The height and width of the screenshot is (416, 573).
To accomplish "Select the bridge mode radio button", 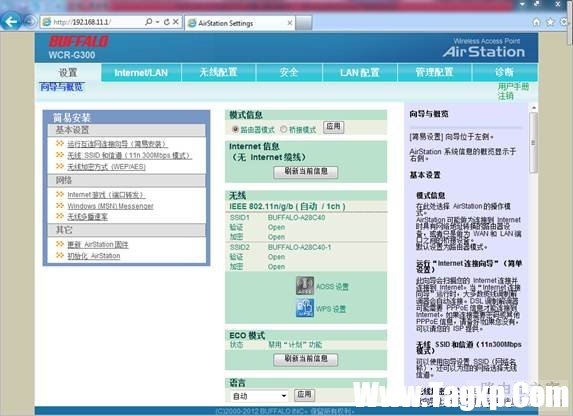I will pos(284,129).
